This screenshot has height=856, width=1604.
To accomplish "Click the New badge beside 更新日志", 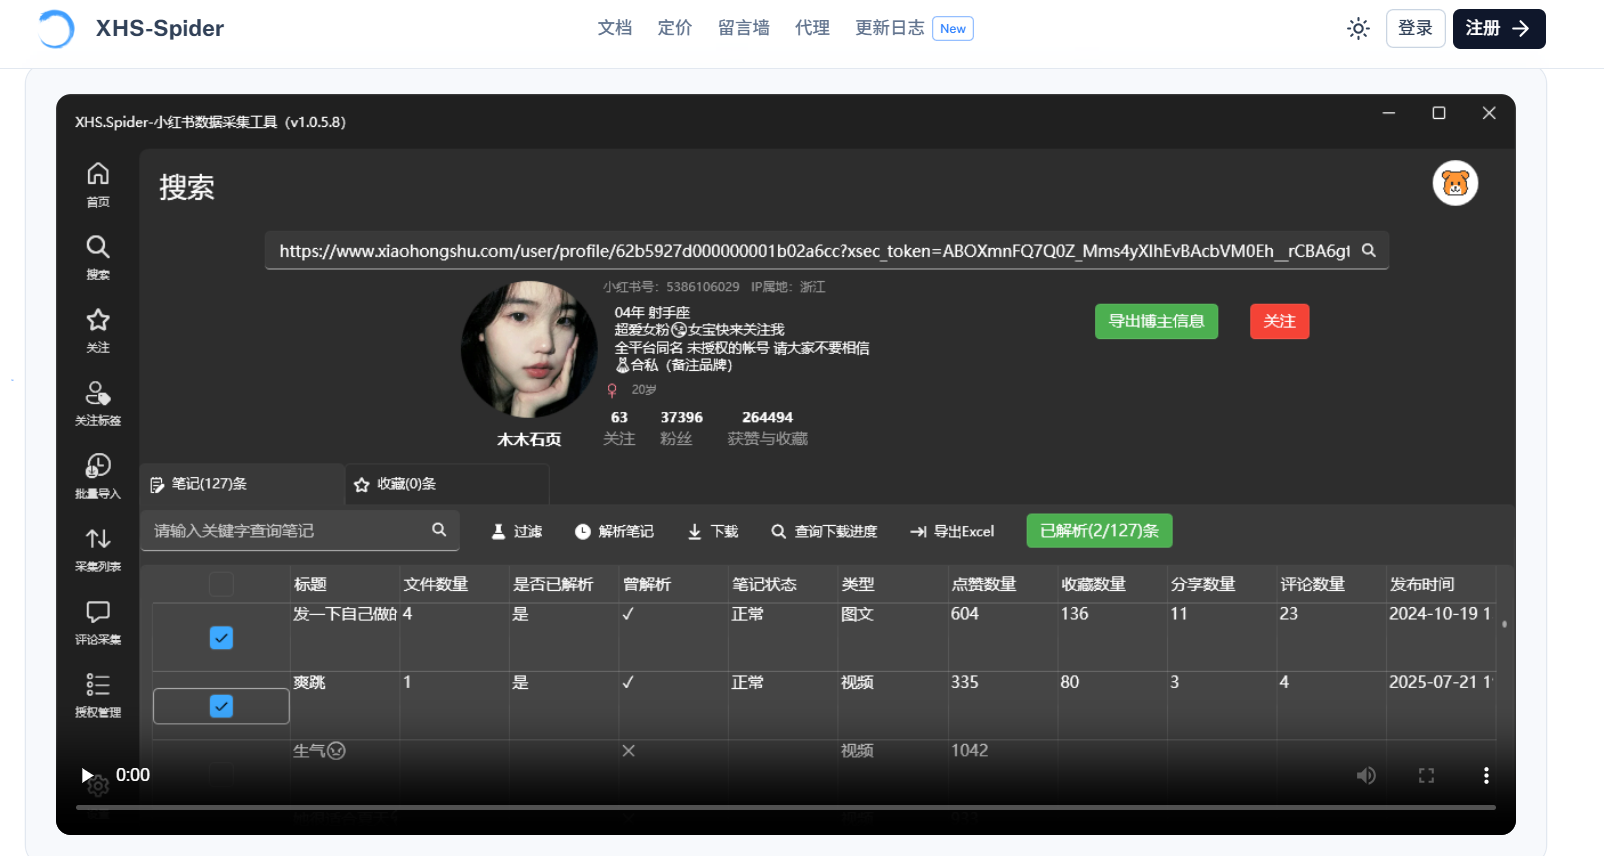I will [953, 29].
